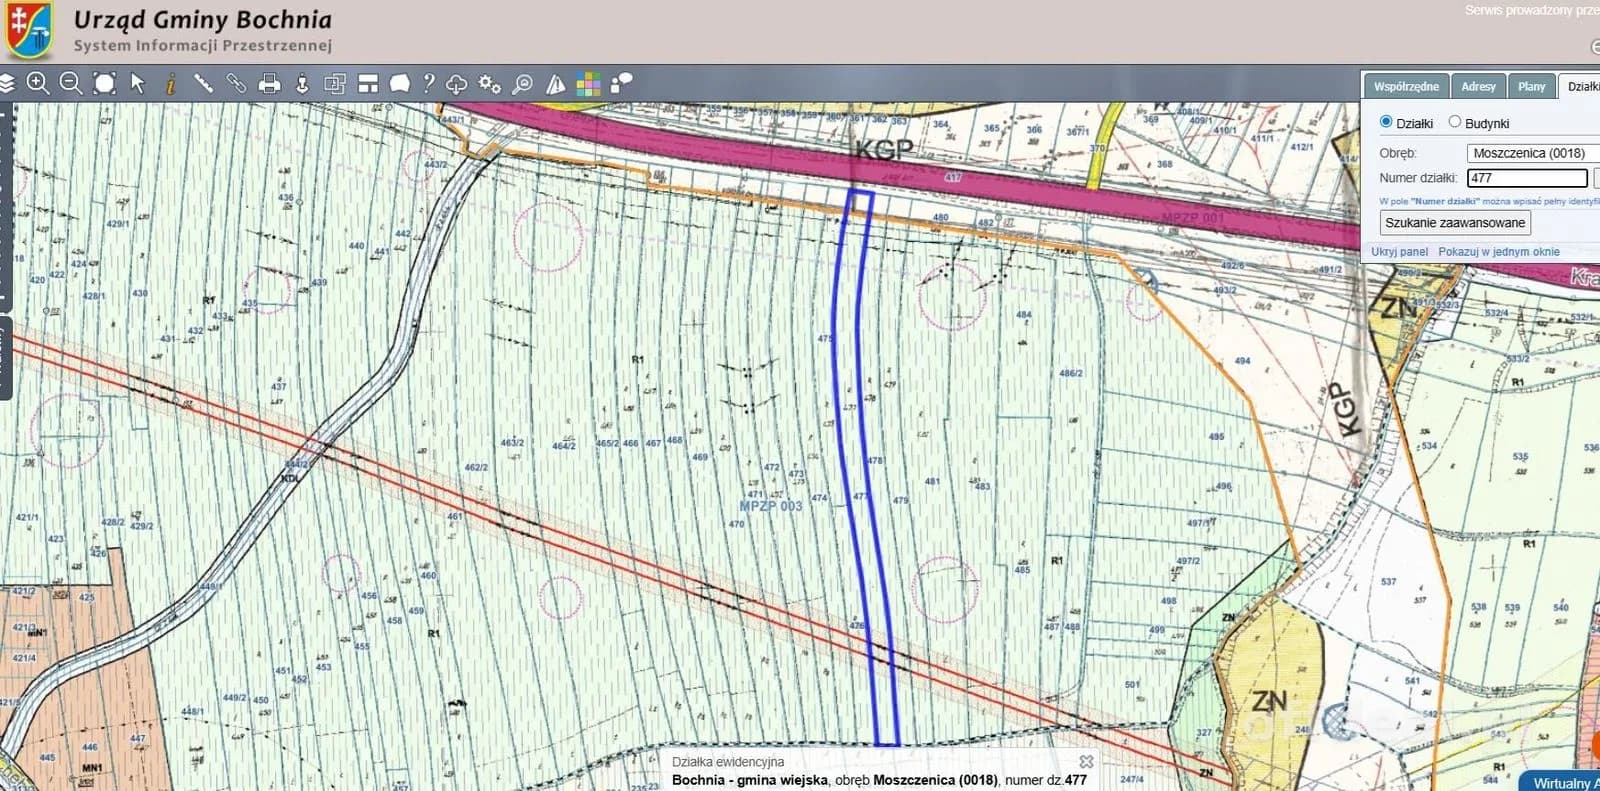Select the zoom in magnifier tool

(x=38, y=83)
